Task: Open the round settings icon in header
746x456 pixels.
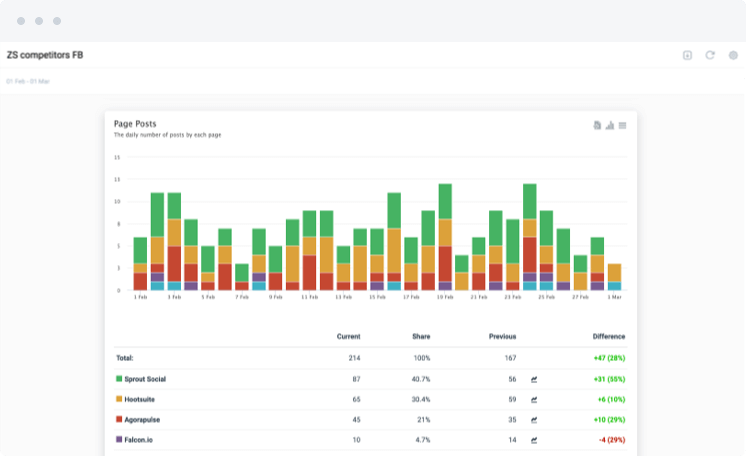Action: [x=733, y=55]
